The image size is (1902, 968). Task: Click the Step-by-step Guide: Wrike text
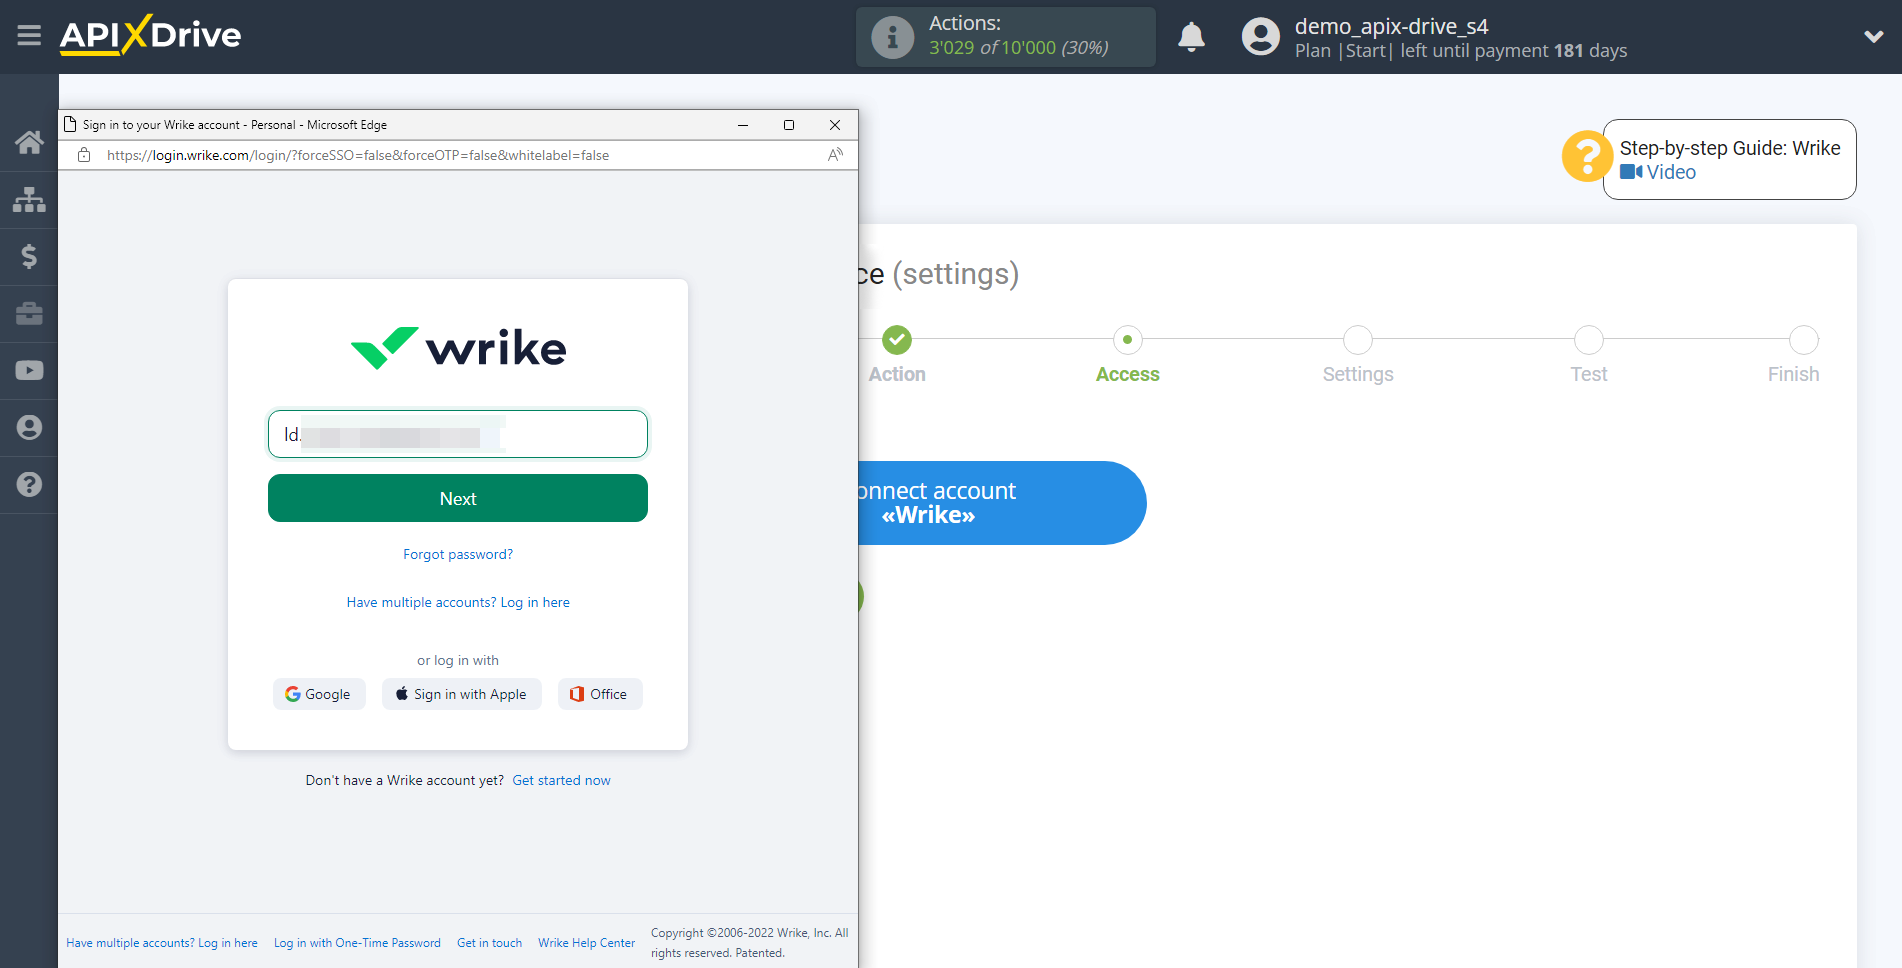1730,148
